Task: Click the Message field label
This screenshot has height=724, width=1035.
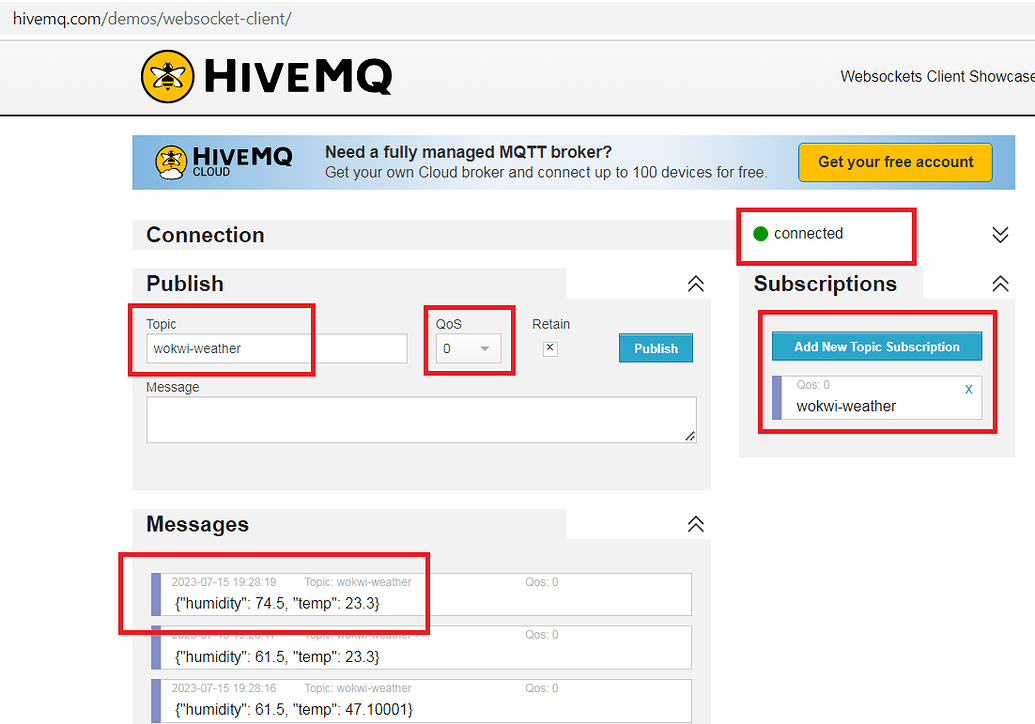Action: tap(173, 387)
